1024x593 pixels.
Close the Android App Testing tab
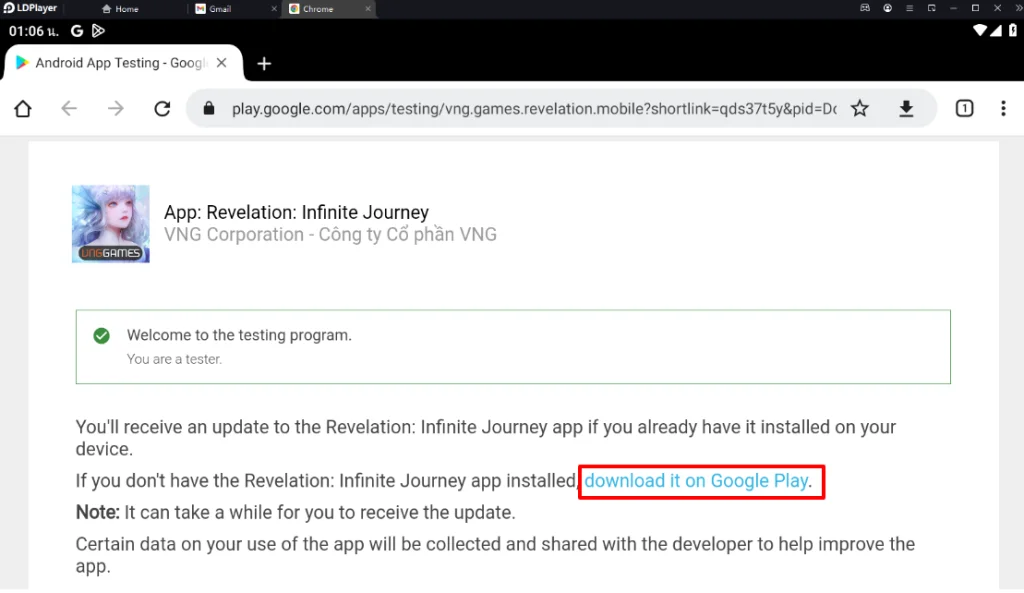click(221, 63)
